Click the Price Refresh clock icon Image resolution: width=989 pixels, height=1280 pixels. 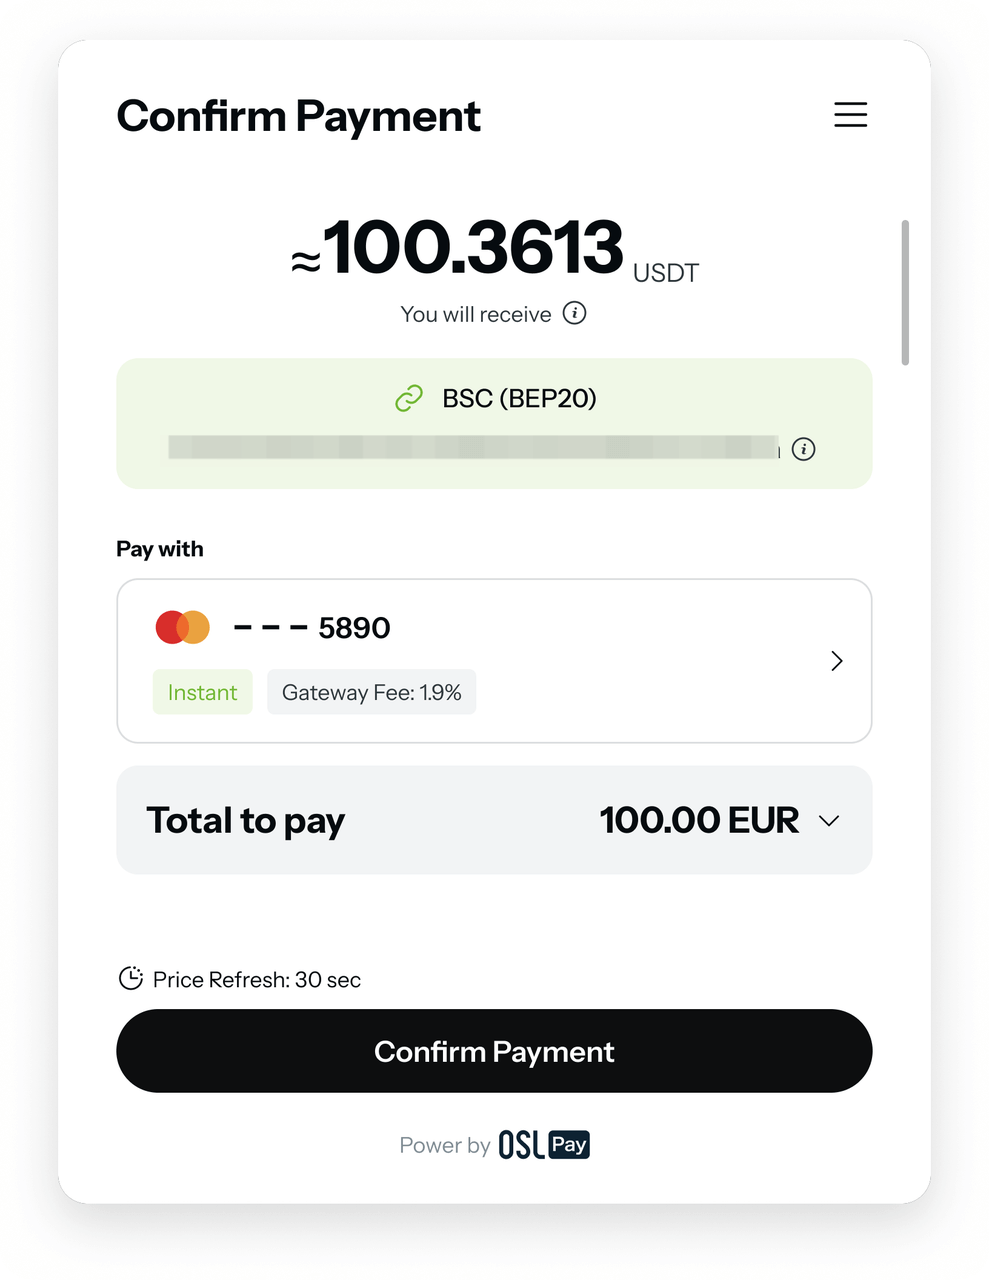pos(131,978)
